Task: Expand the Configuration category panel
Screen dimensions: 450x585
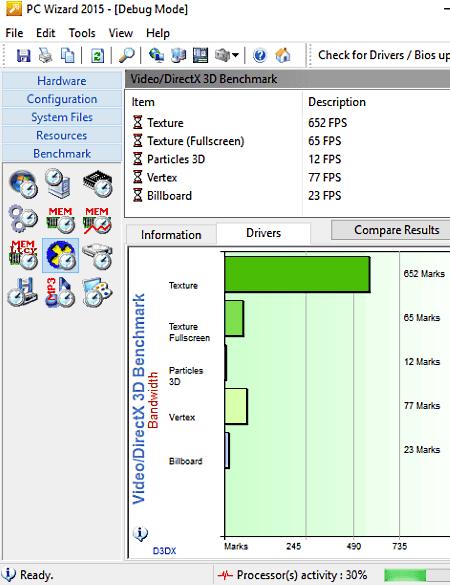Action: click(62, 99)
